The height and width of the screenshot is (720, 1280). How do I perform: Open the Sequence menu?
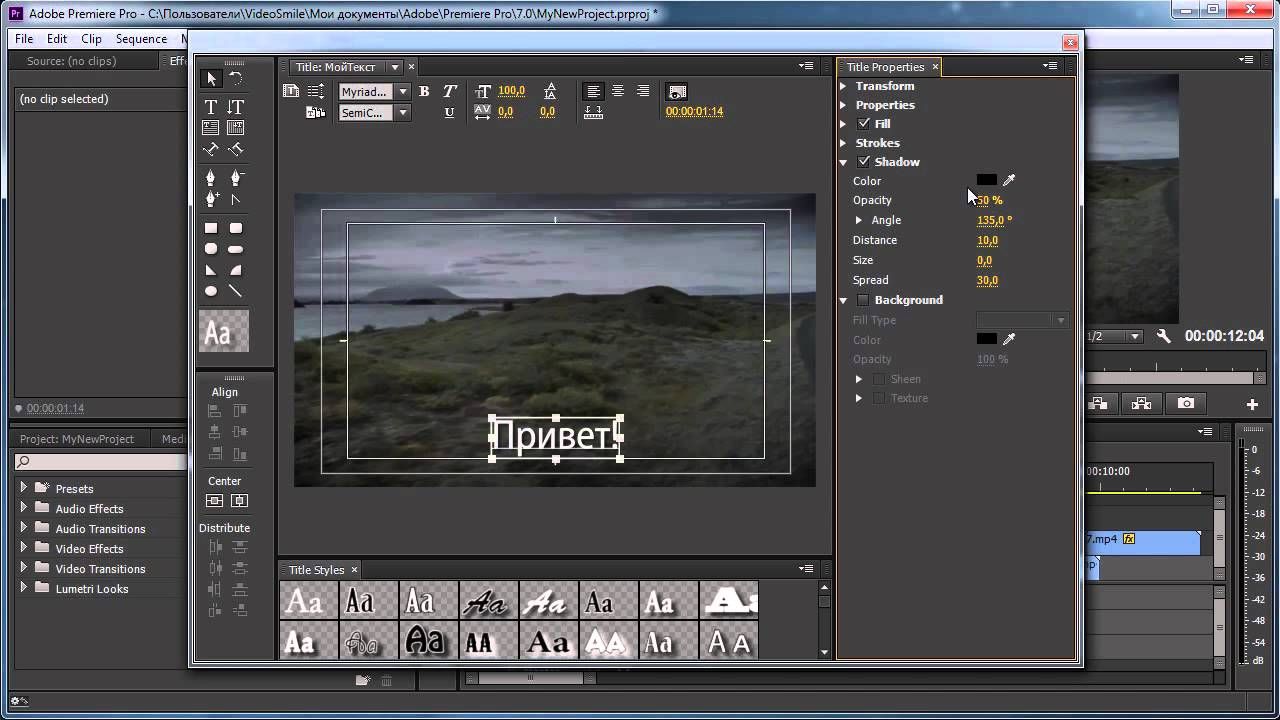141,39
